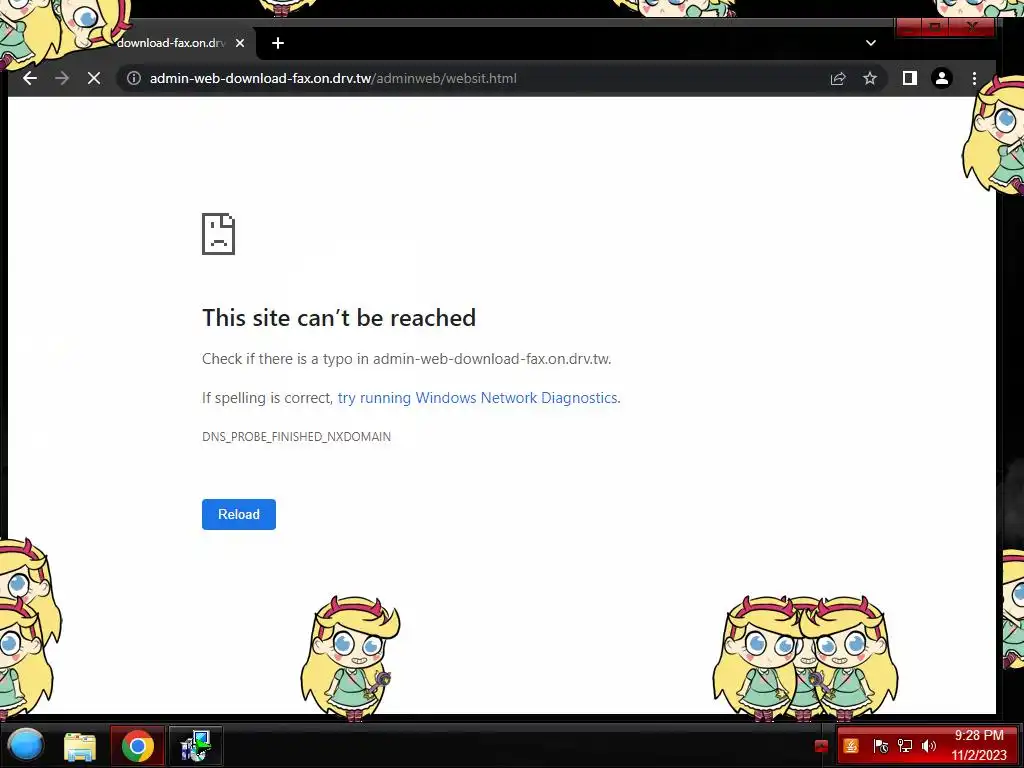Minimize the Chrome window

click(x=908, y=27)
